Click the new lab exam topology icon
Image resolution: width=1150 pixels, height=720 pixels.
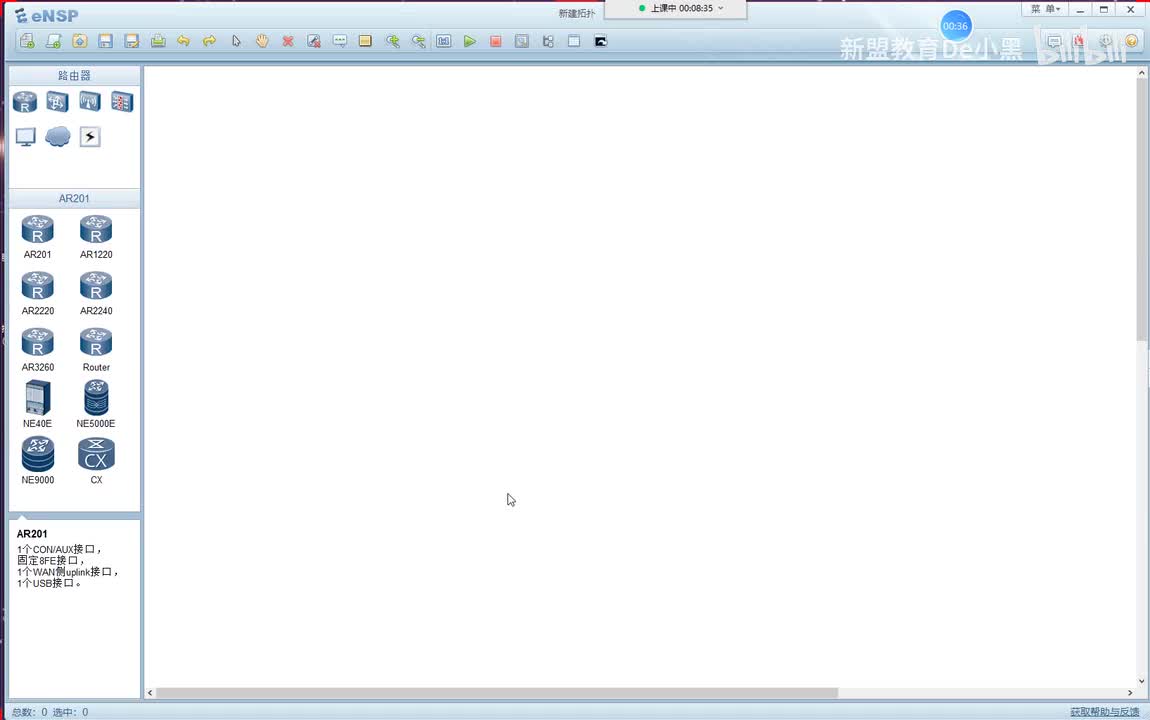[54, 41]
